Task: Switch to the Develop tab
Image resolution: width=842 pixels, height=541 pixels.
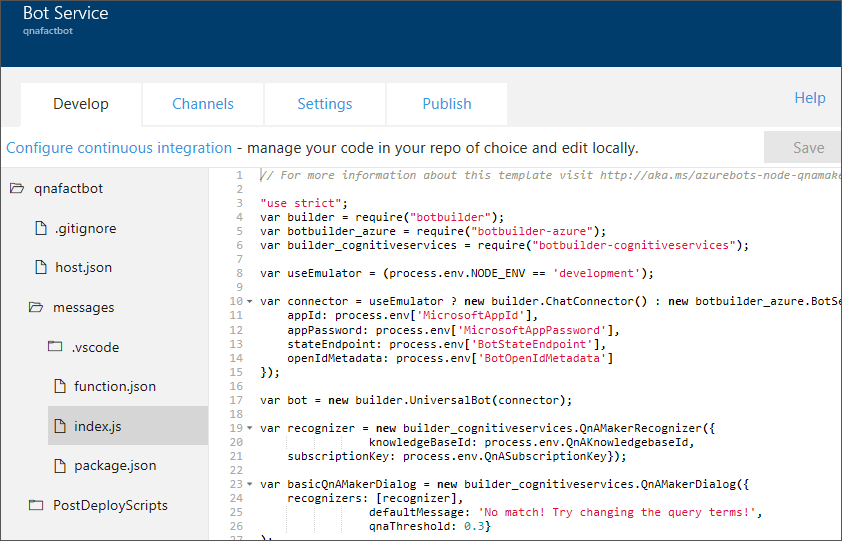Action: click(x=81, y=104)
